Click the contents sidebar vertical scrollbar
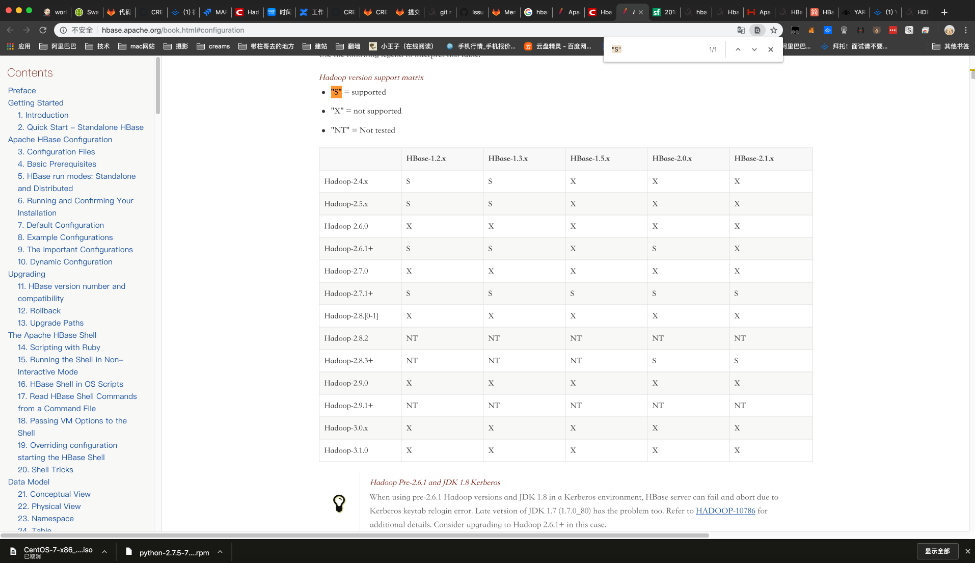 coord(158,85)
